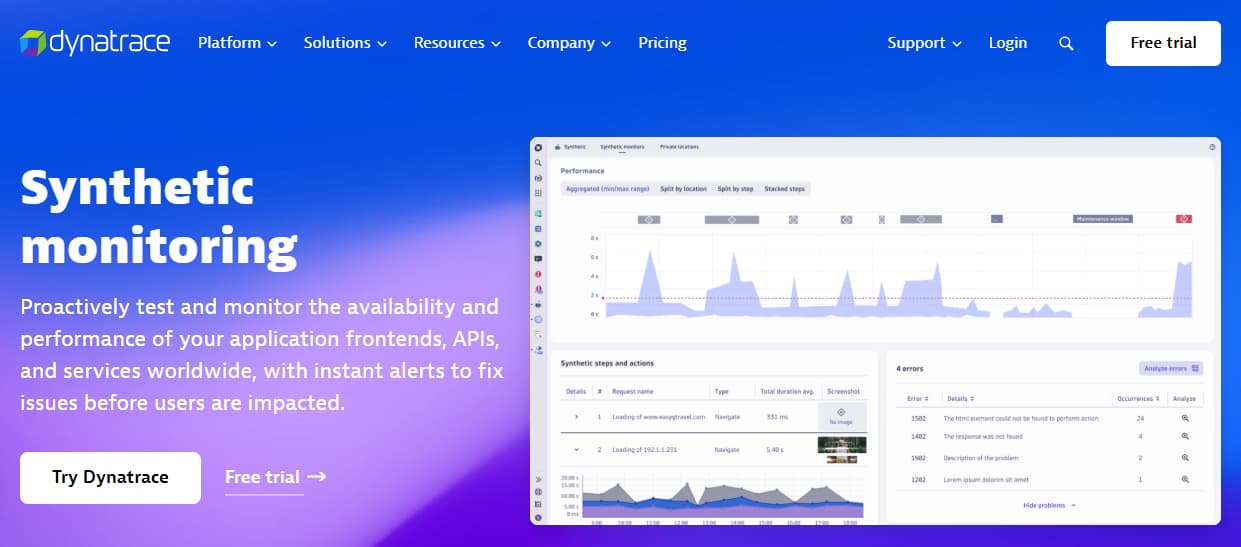Select Split by step view
This screenshot has height=547, width=1241.
(735, 189)
